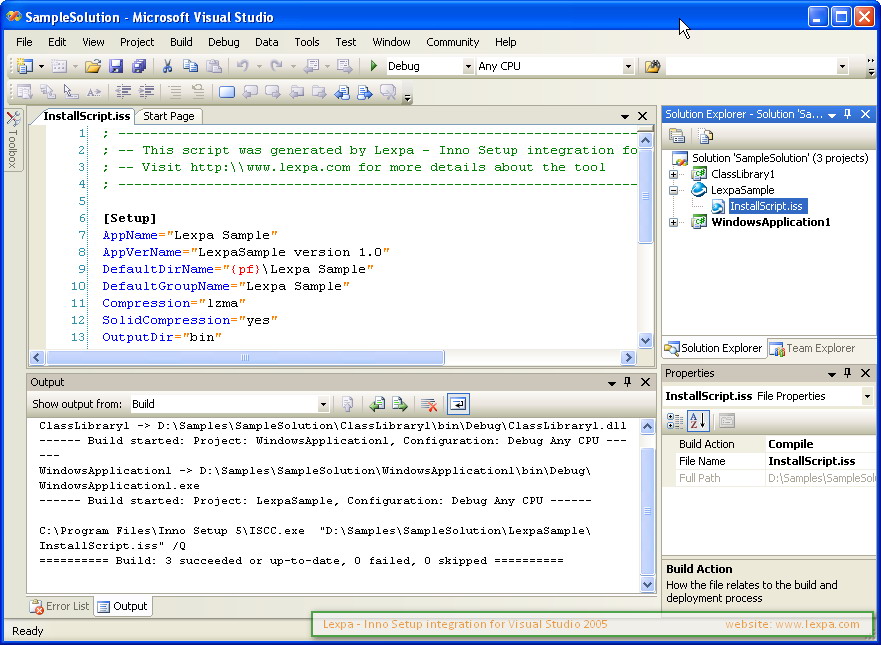Toggle Alphabetical sort in Properties

tap(698, 421)
